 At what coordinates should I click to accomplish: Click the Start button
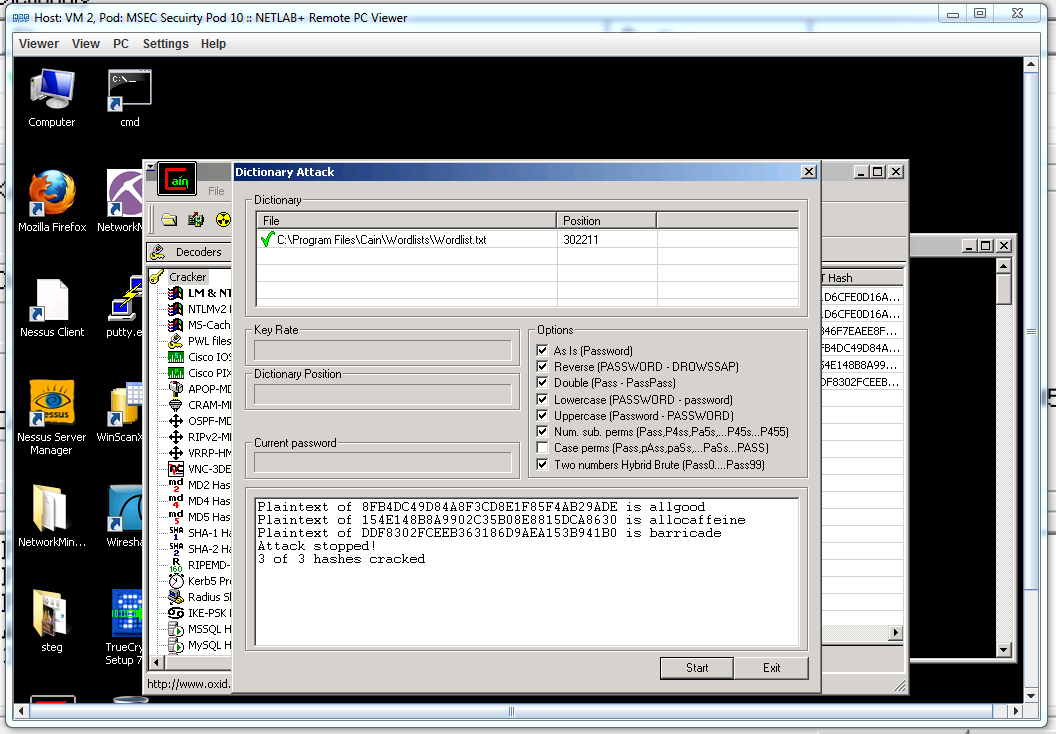pyautogui.click(x=696, y=667)
